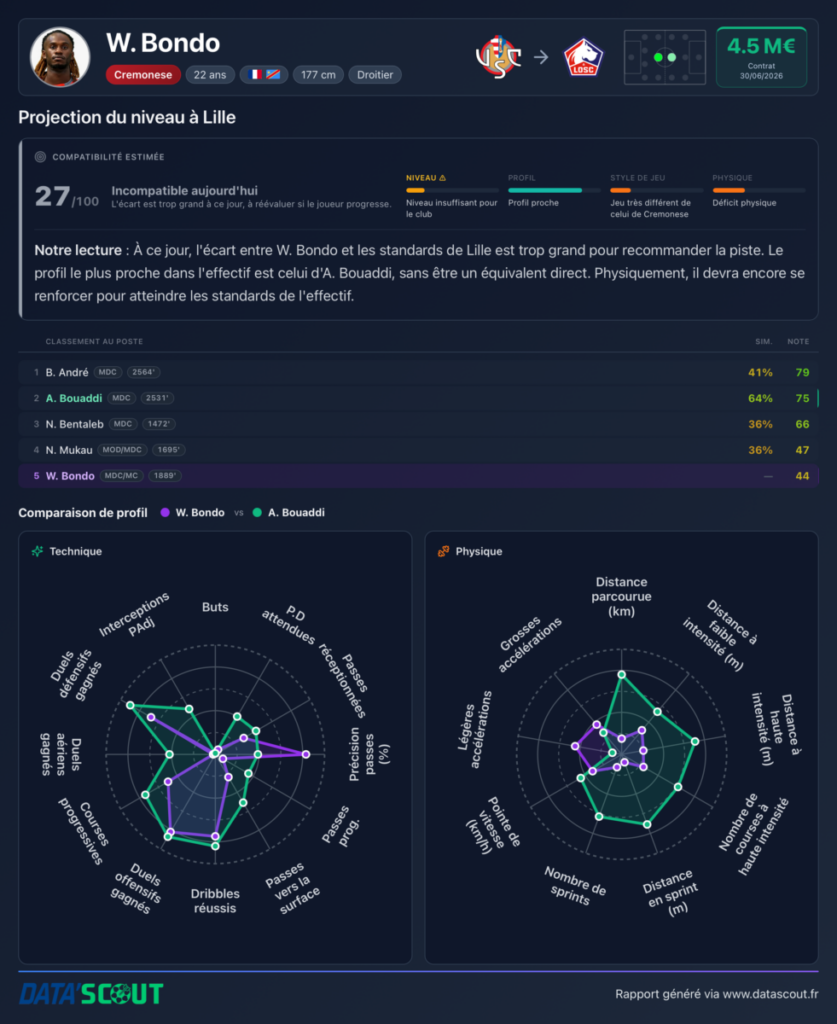Image resolution: width=837 pixels, height=1024 pixels.
Task: Click the LOSC Lille club logo
Action: 583,57
